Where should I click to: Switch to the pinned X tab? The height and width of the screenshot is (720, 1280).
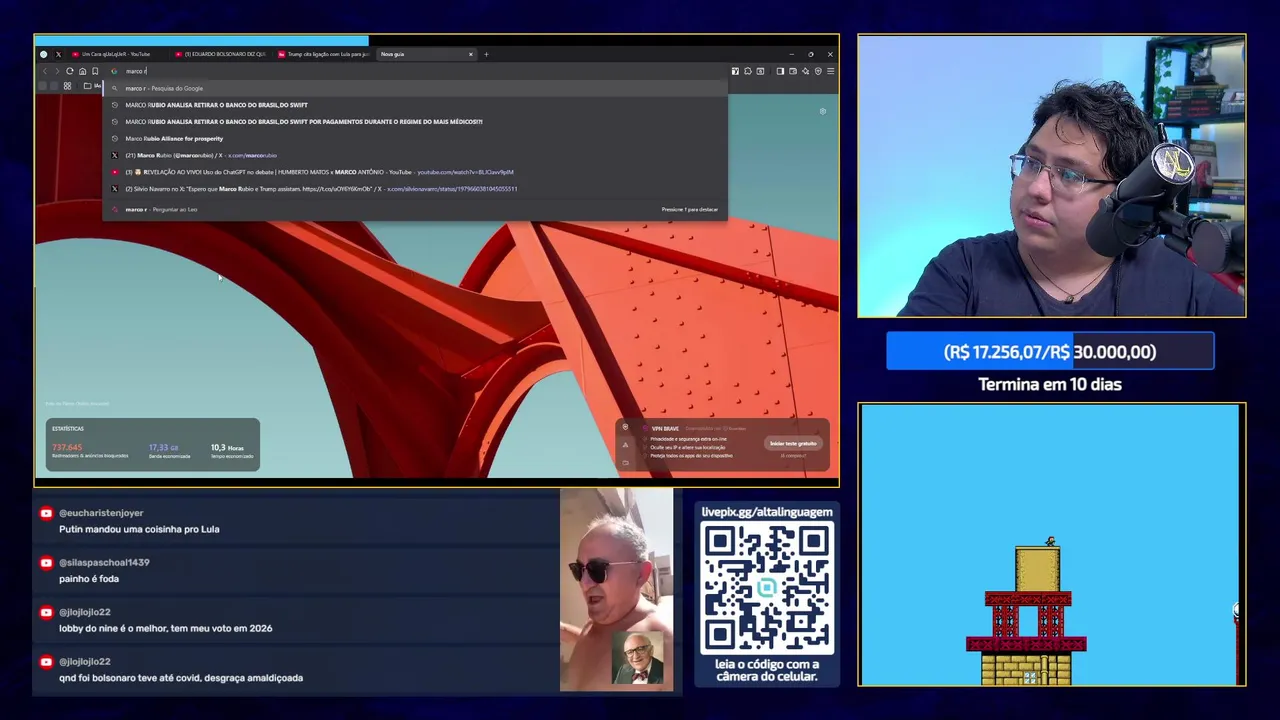pyautogui.click(x=58, y=54)
